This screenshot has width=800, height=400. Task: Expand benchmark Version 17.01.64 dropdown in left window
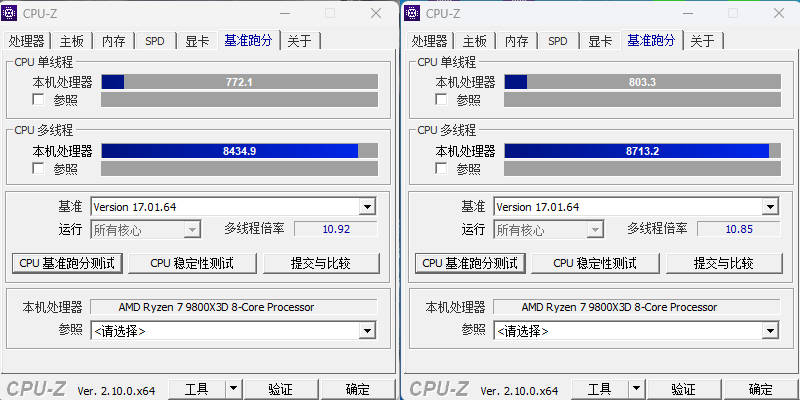click(367, 207)
